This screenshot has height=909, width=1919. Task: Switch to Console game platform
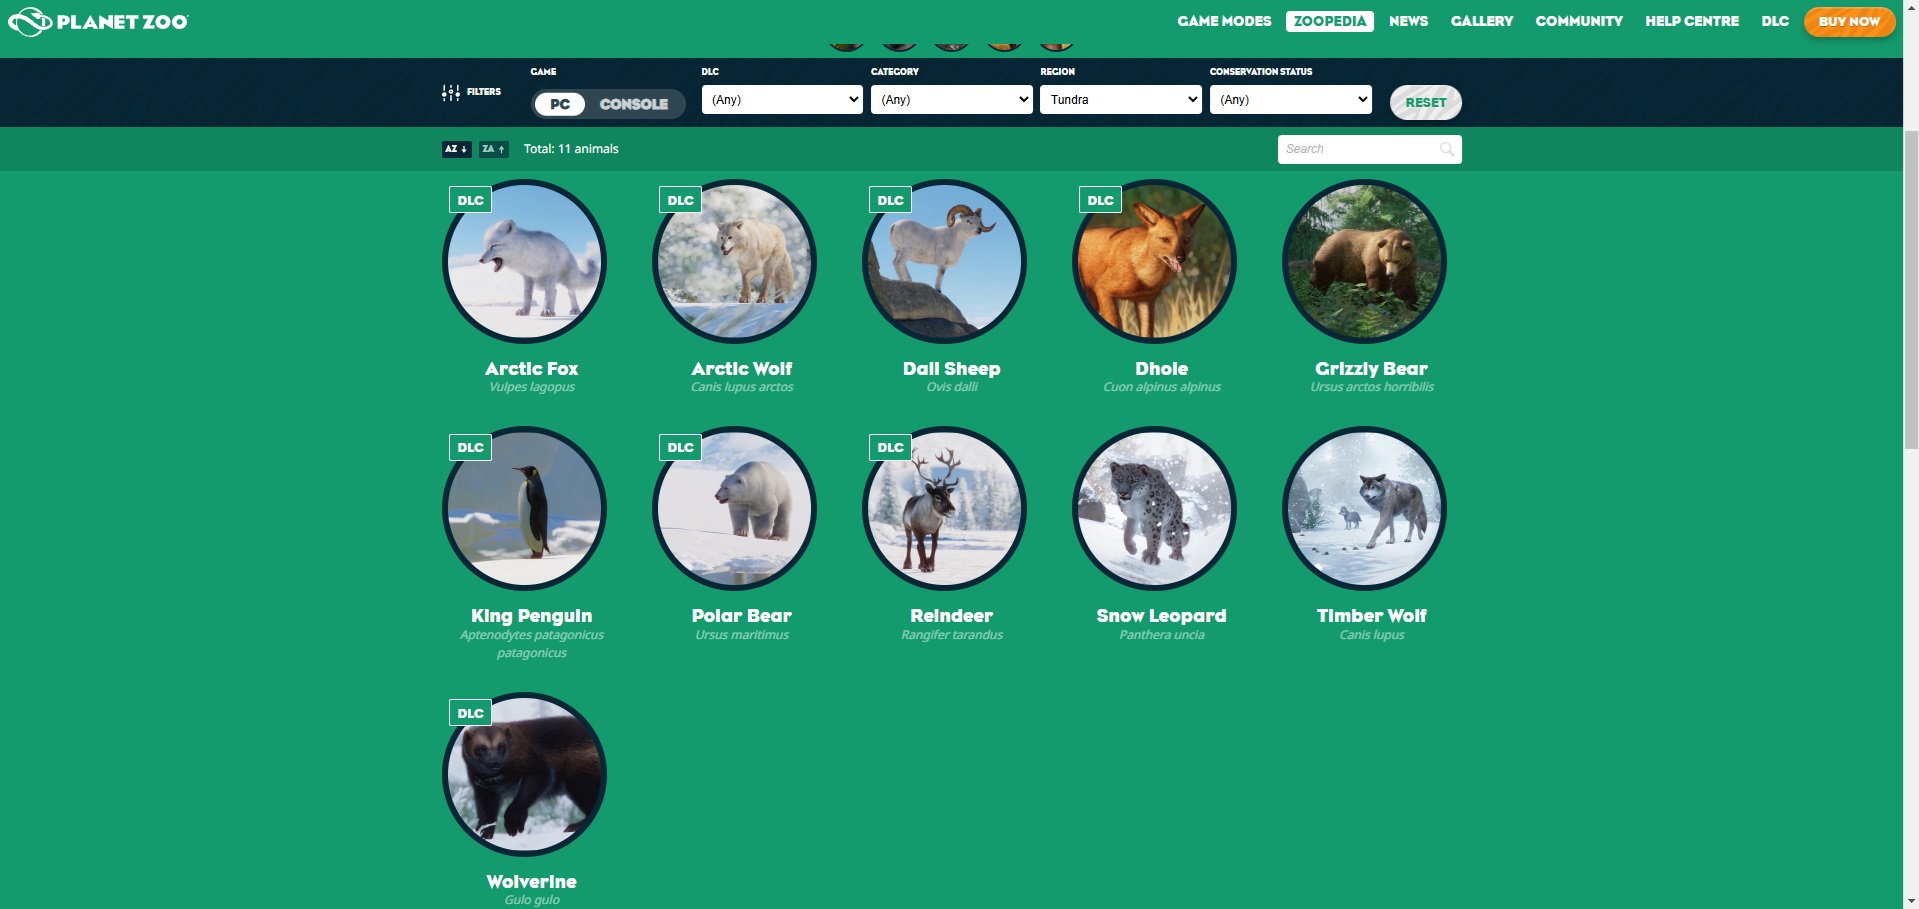634,104
